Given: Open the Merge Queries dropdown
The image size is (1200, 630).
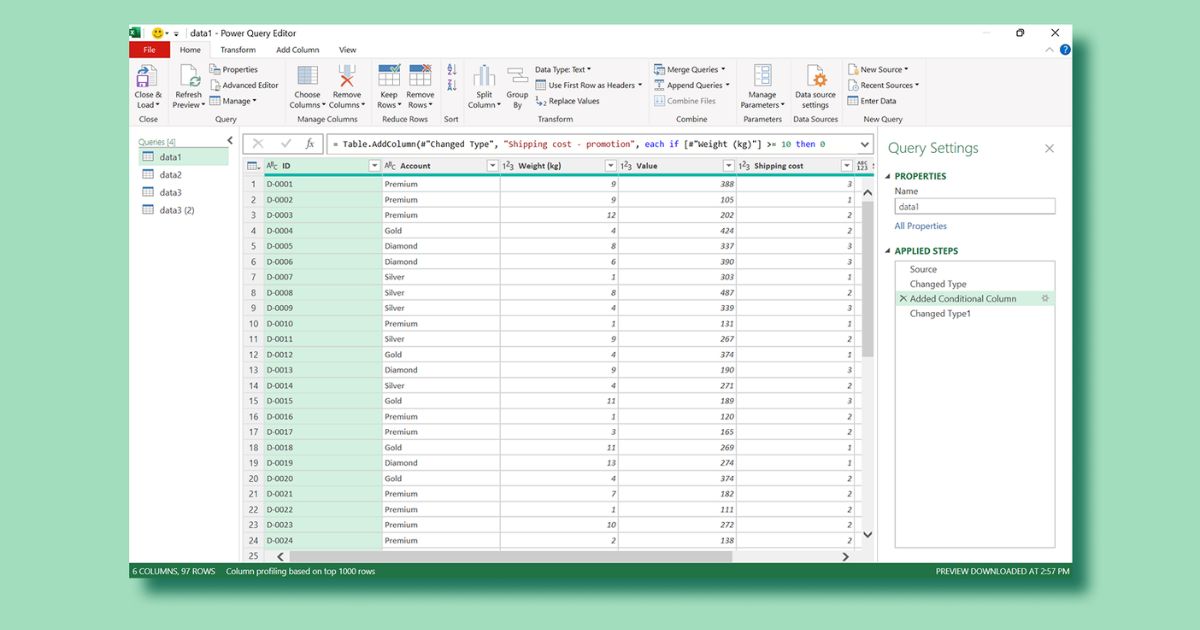Looking at the screenshot, I should tap(690, 70).
